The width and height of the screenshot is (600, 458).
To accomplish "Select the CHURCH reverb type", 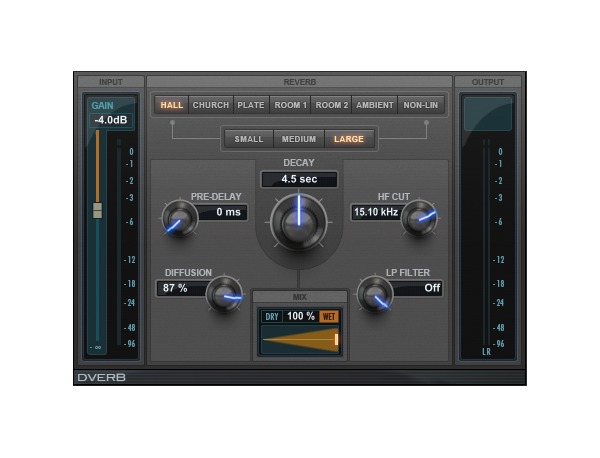I will pos(211,105).
